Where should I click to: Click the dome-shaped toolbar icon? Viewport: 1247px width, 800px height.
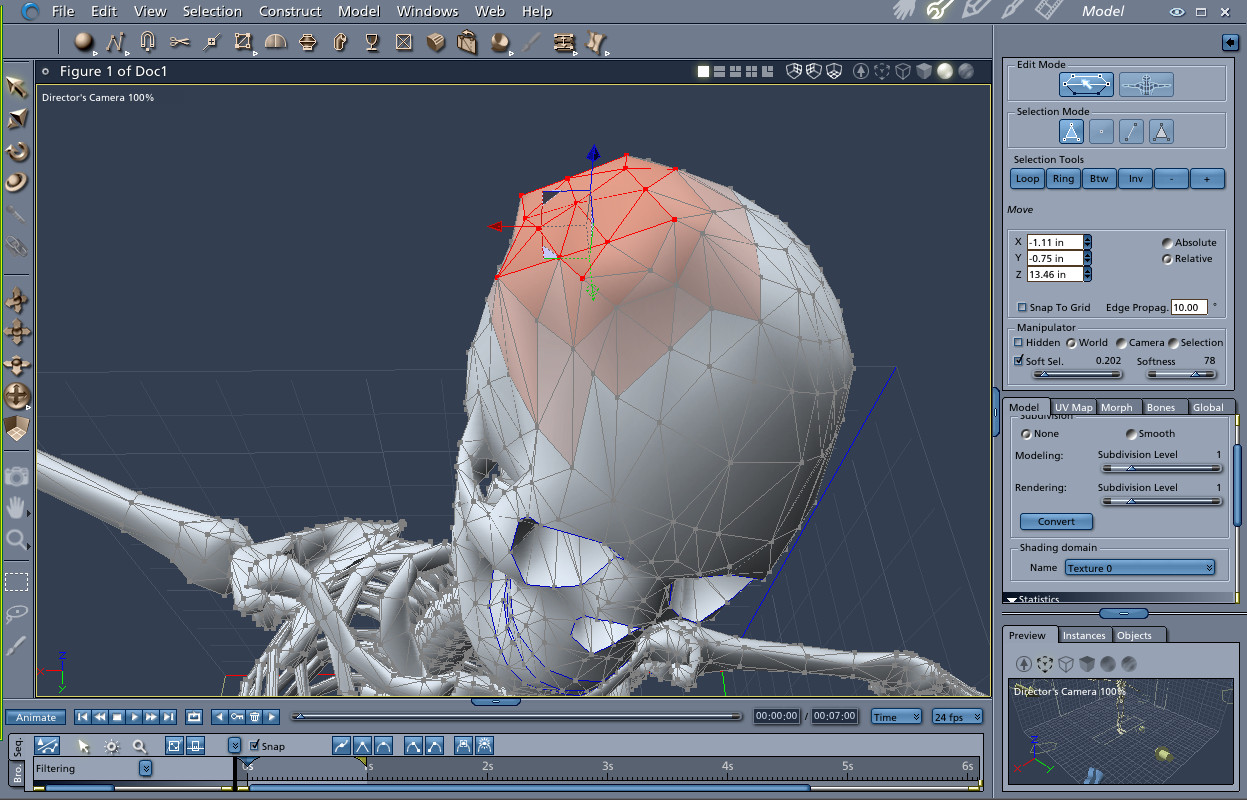point(275,42)
